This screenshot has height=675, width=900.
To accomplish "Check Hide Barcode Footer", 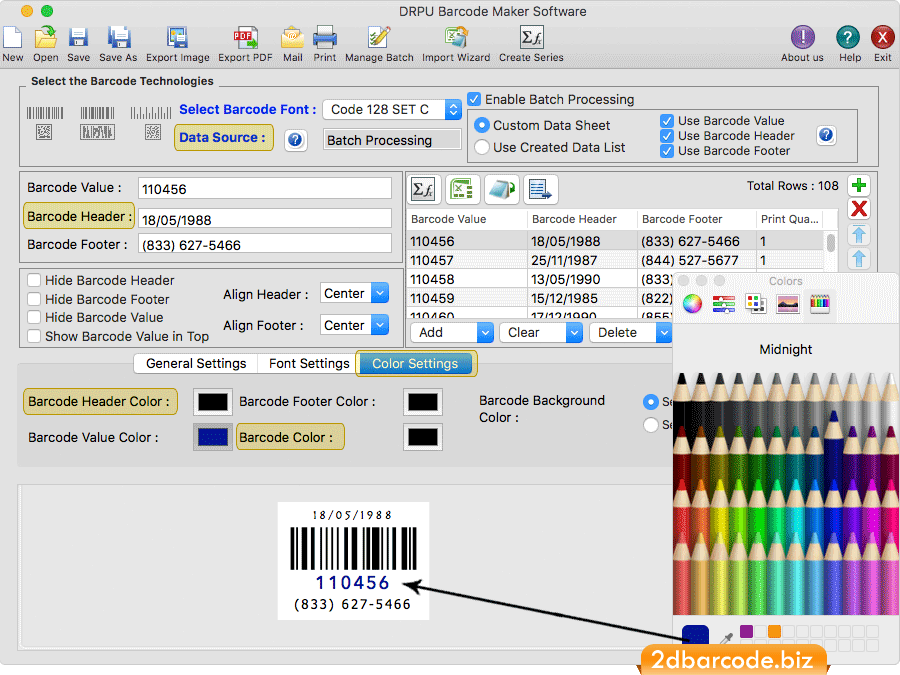I will [34, 299].
